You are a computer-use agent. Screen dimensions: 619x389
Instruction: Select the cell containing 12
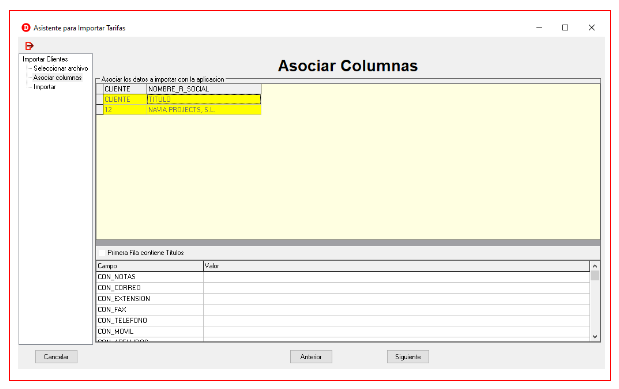(x=125, y=109)
